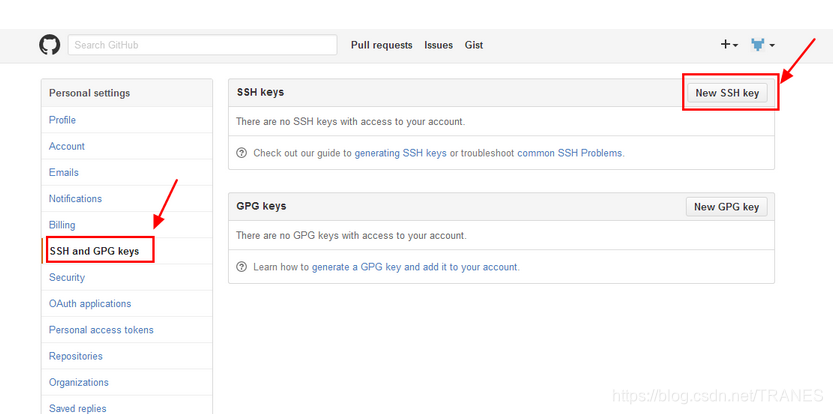Open Gist in the header
Image resolution: width=833 pixels, height=414 pixels.
point(474,45)
